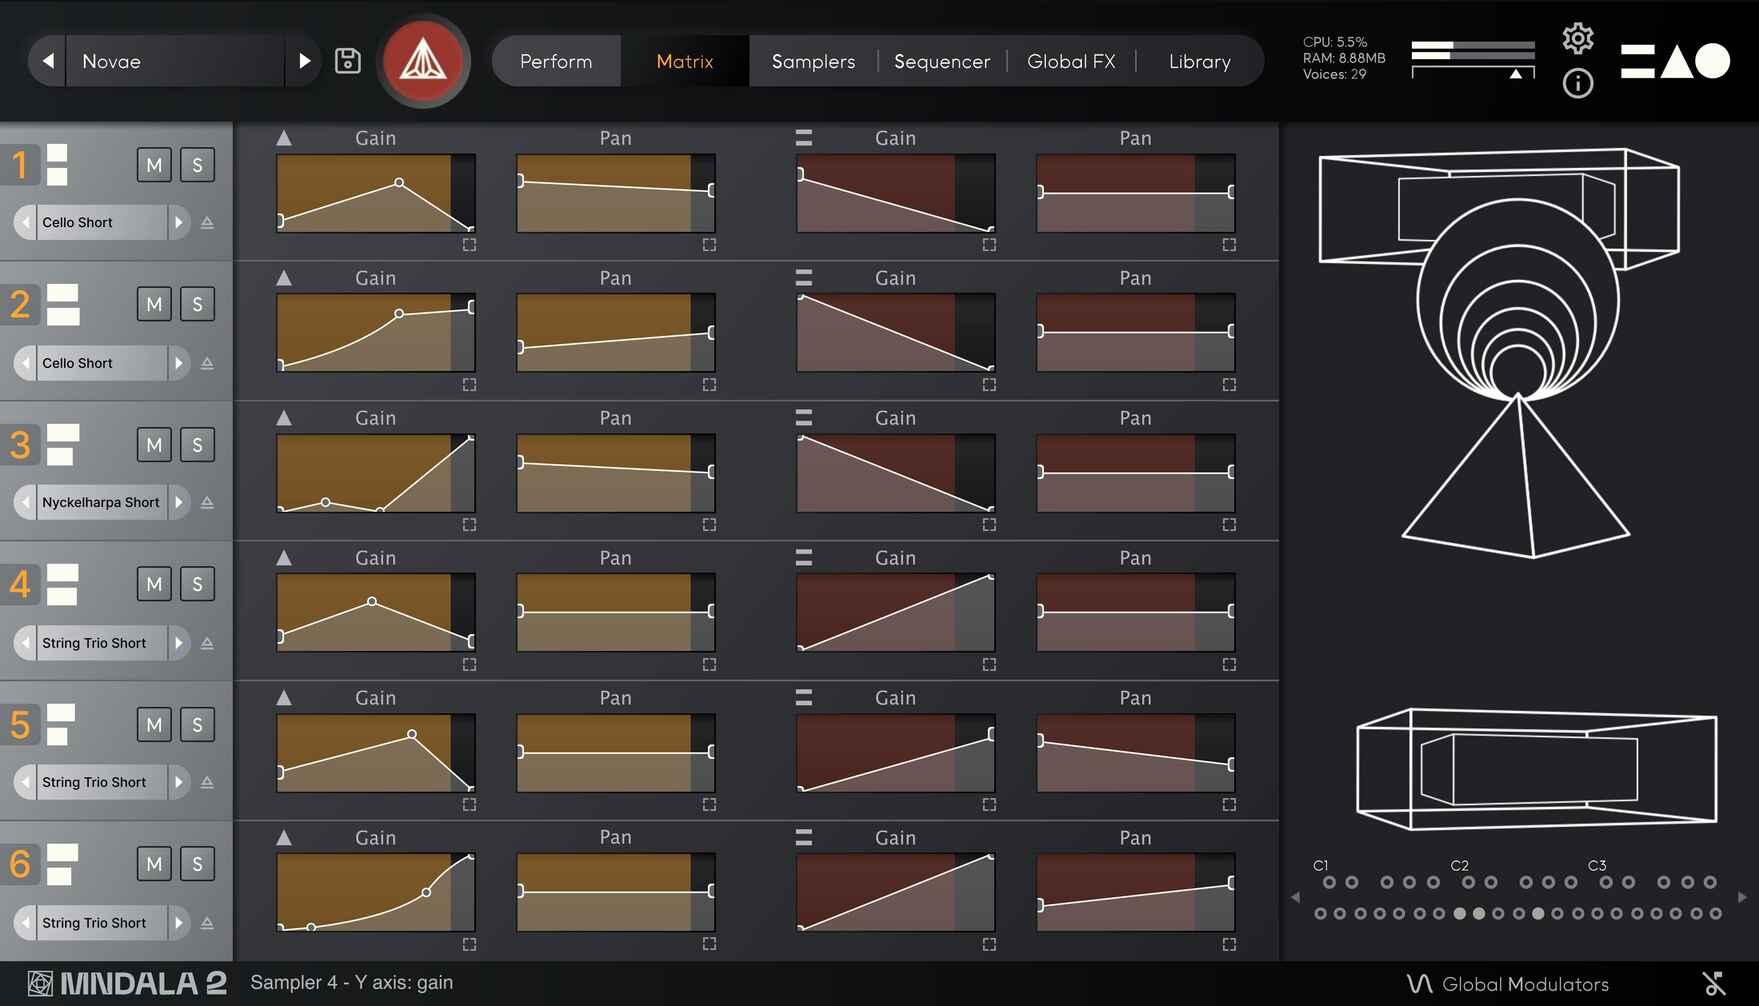Switch to the Samplers tab

813,61
